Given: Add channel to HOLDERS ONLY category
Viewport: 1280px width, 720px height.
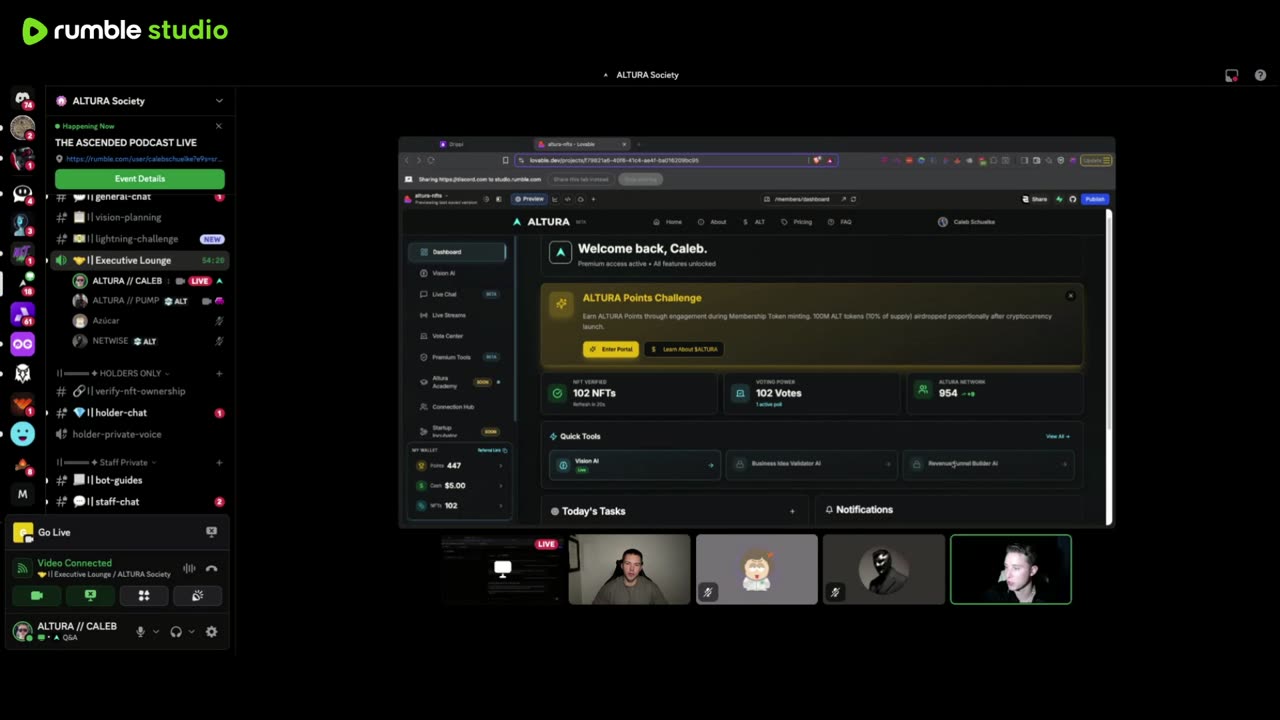Looking at the screenshot, I should coord(219,373).
